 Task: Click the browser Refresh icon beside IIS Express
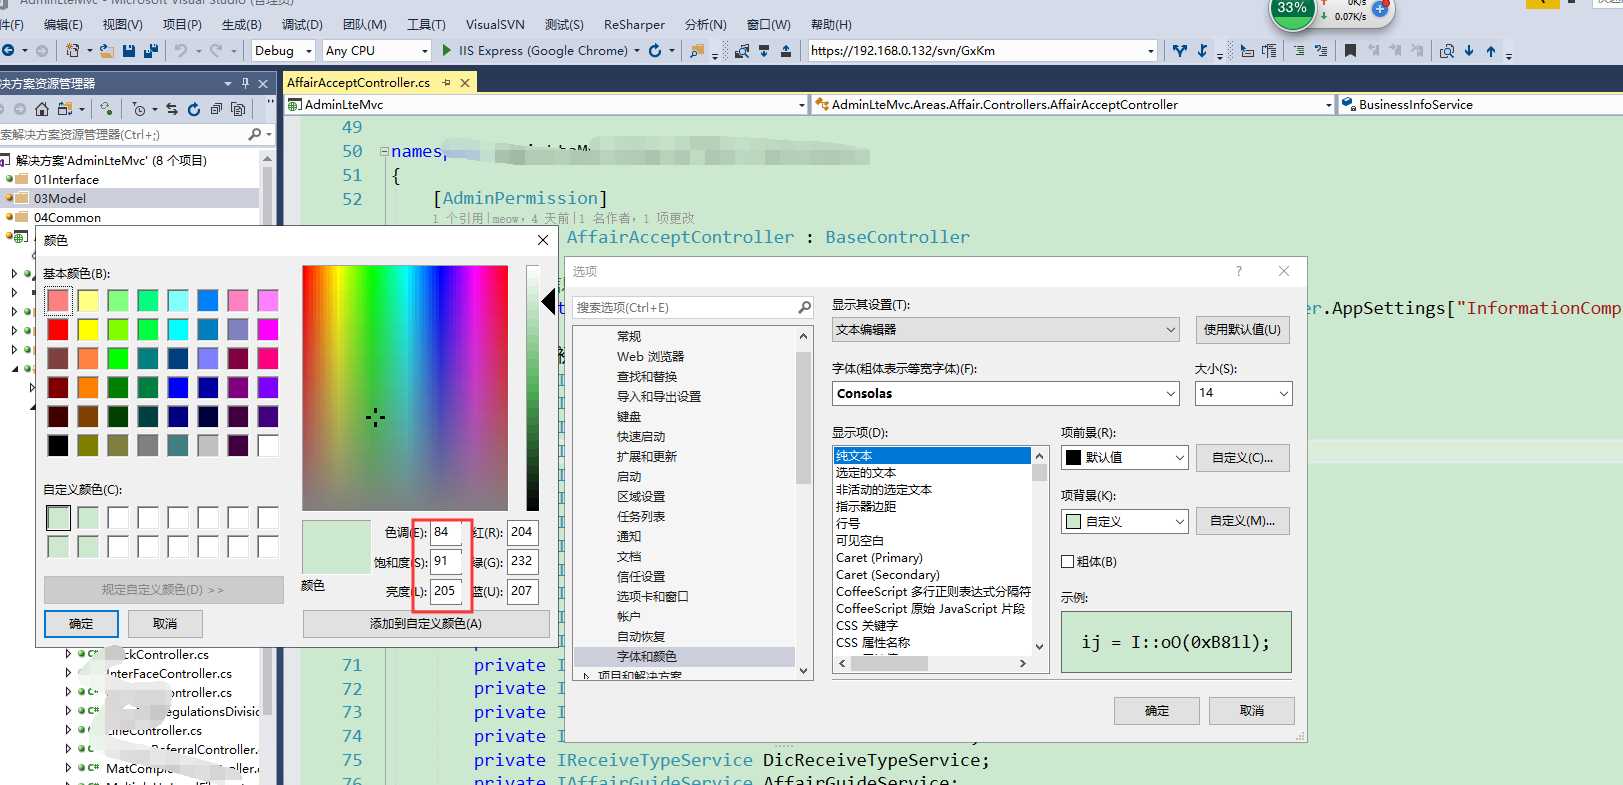655,50
